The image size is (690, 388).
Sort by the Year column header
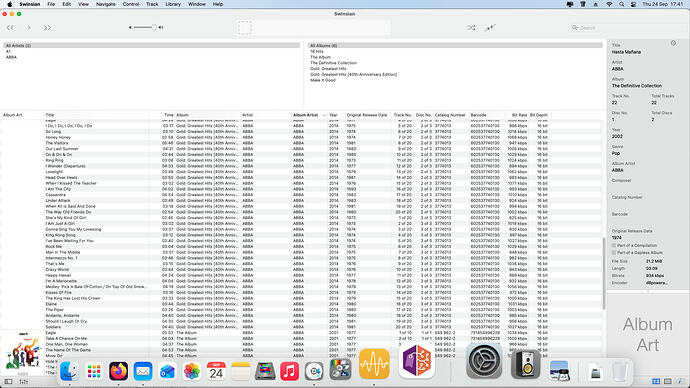point(335,115)
